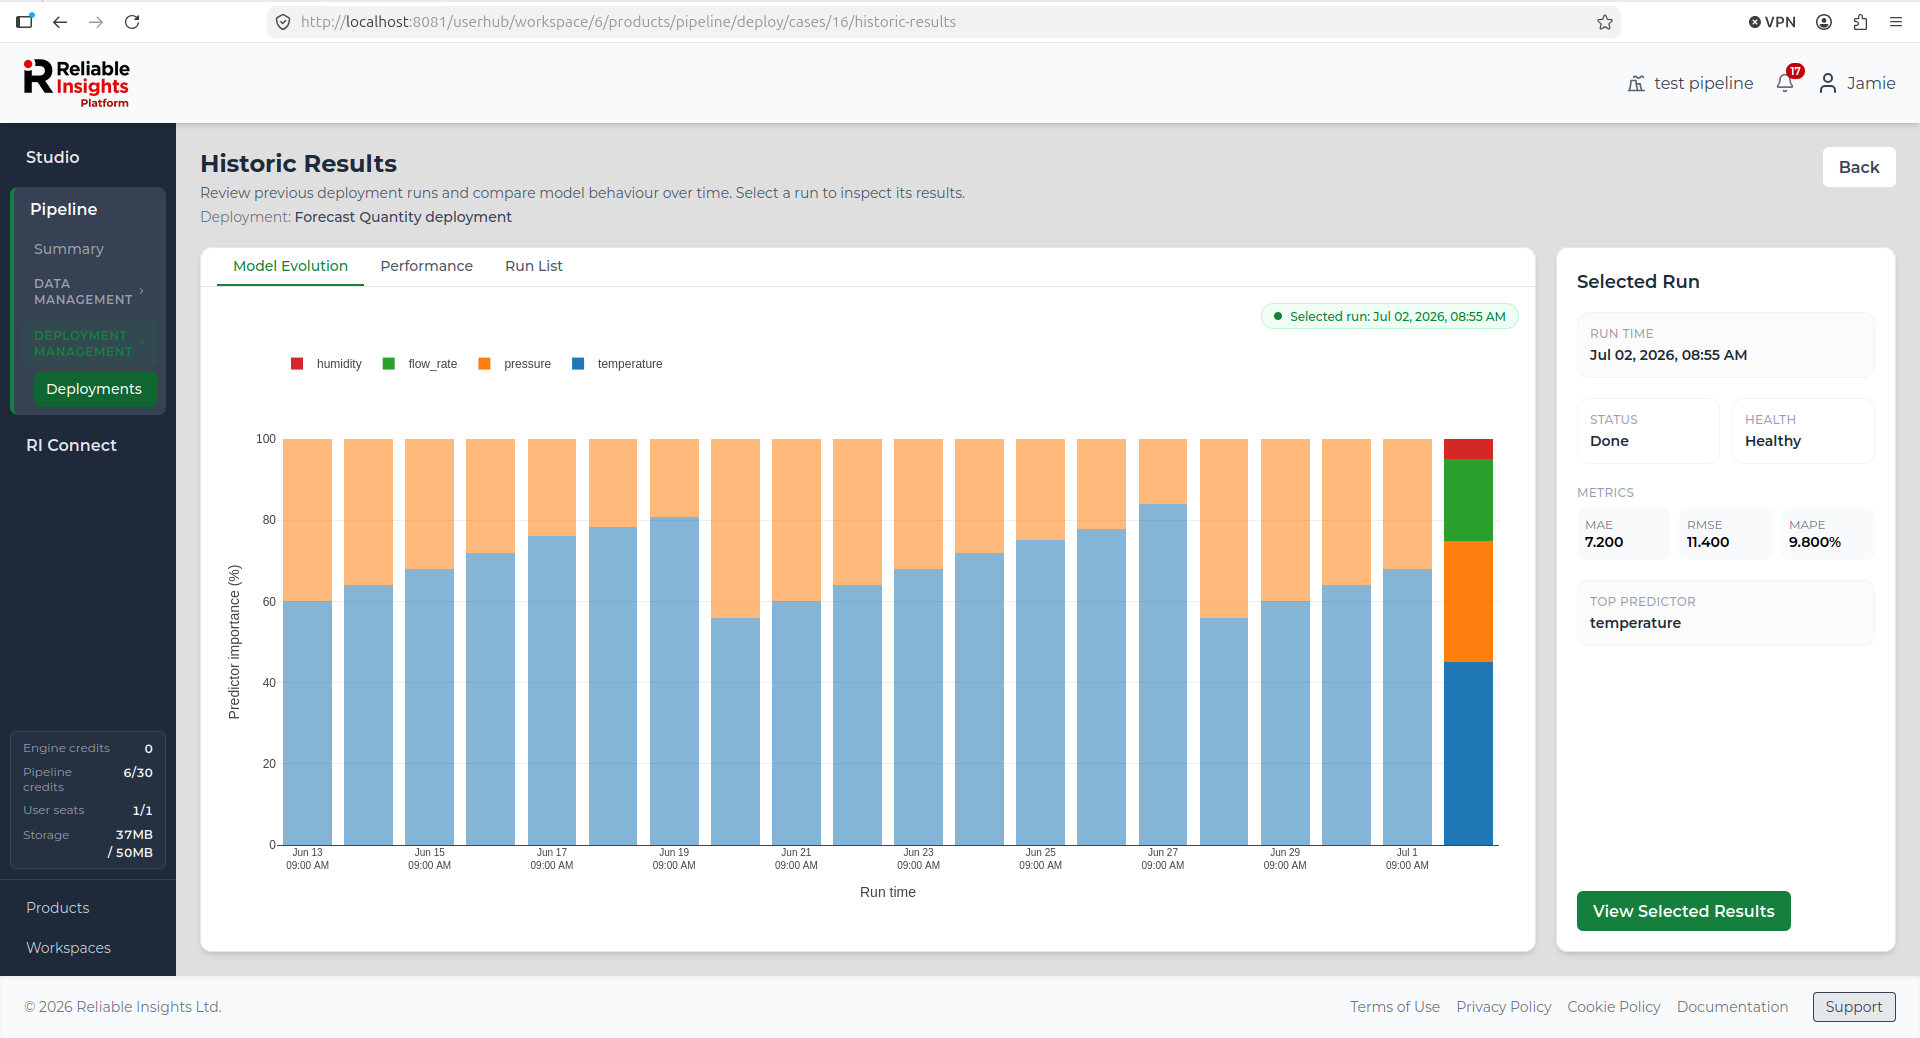
Task: Click the MAE 7.200 metric card
Action: pos(1623,534)
